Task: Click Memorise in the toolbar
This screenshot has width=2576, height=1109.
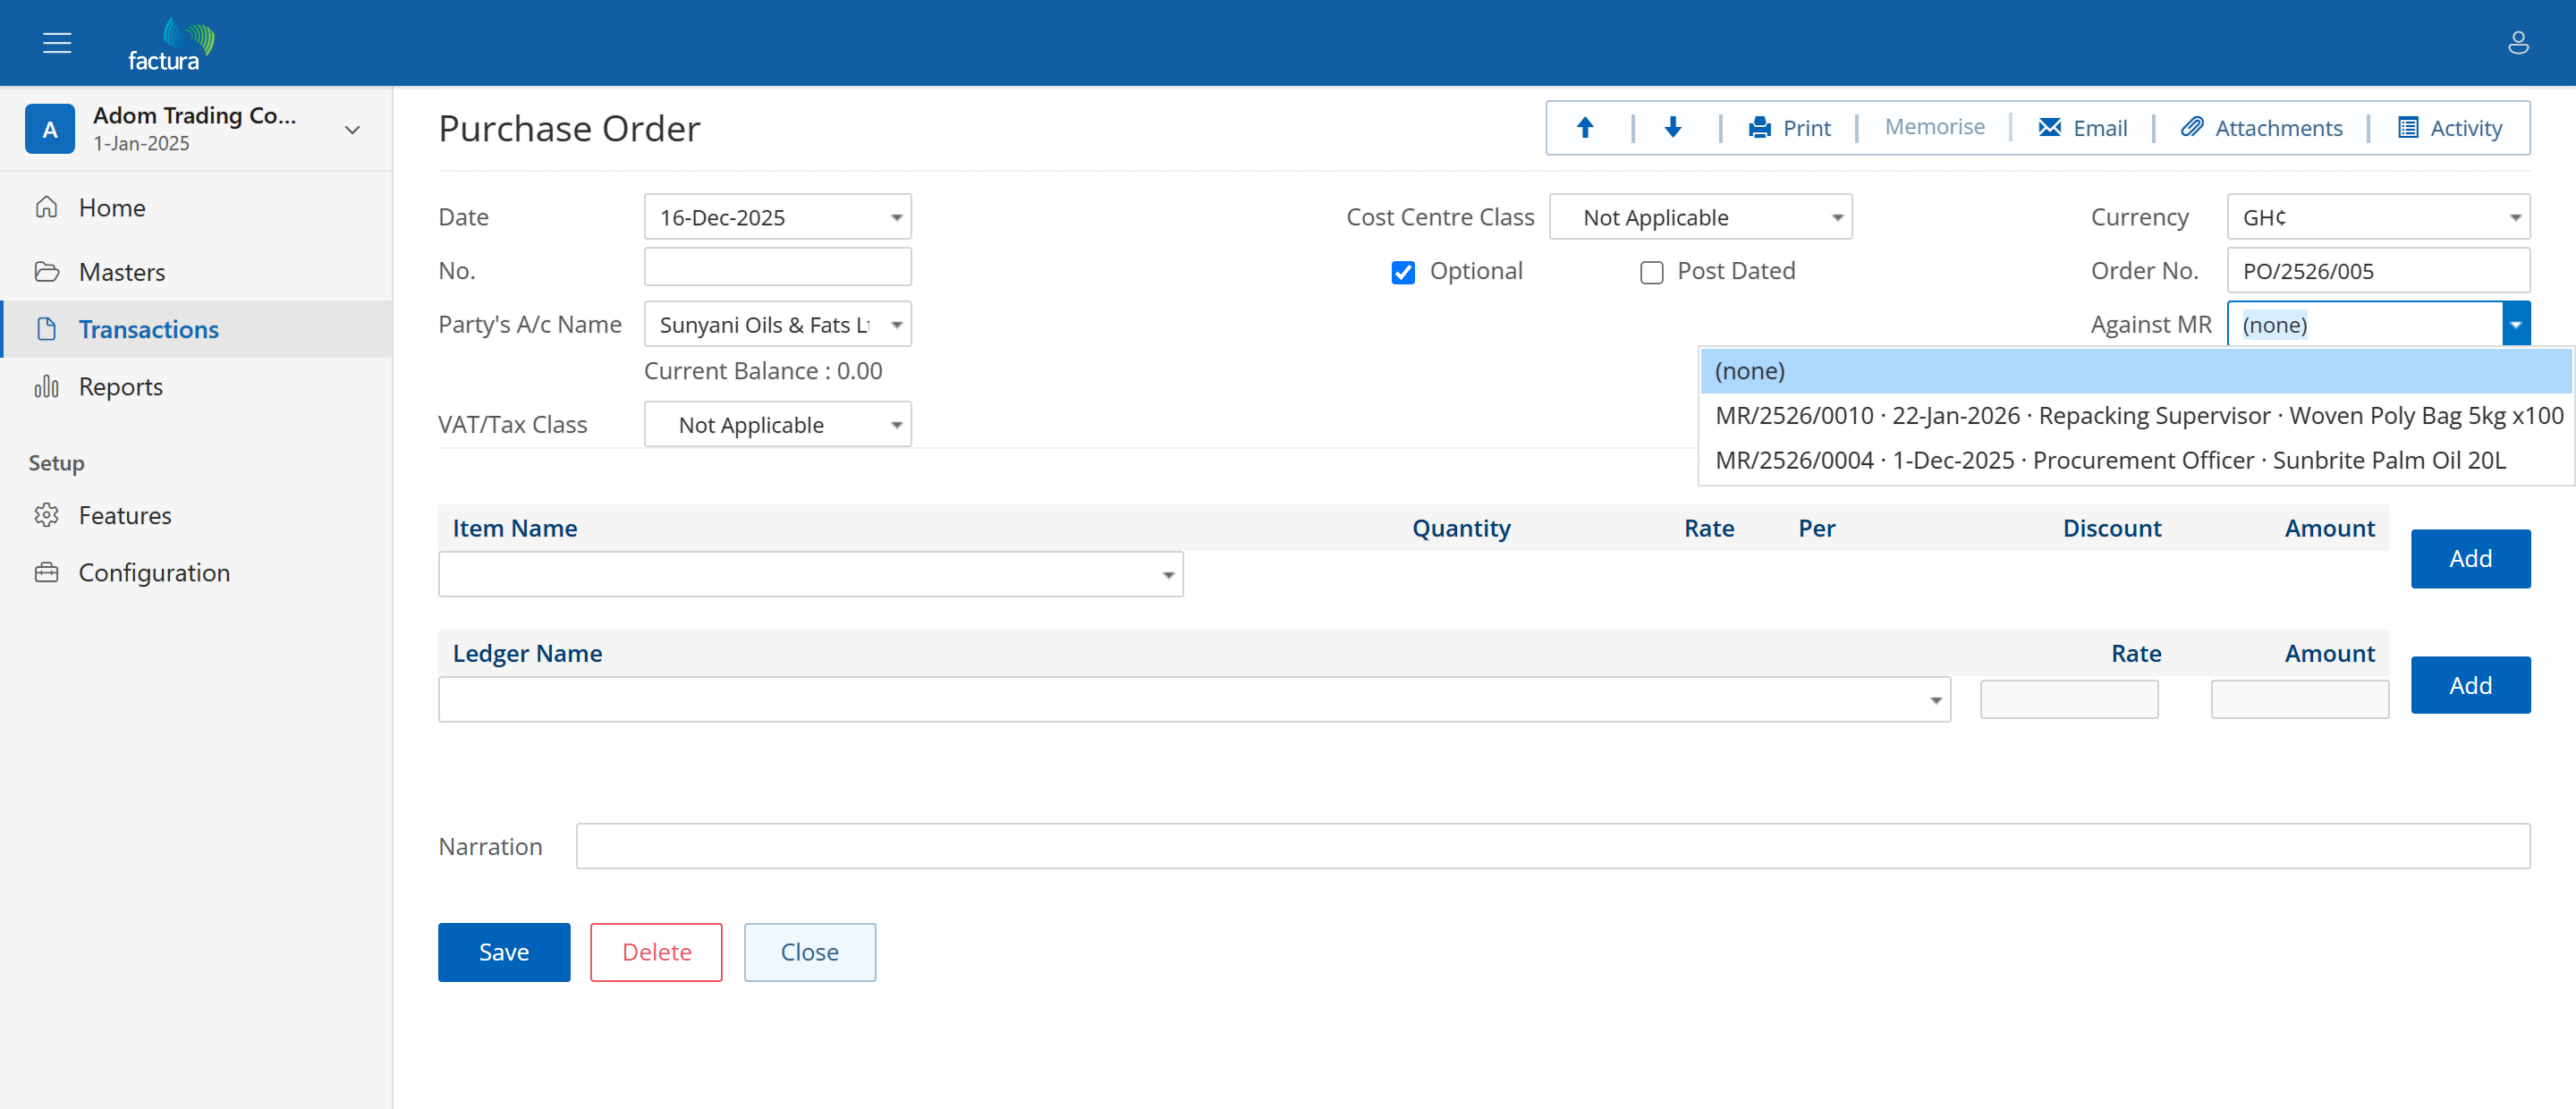Action: coord(1934,127)
